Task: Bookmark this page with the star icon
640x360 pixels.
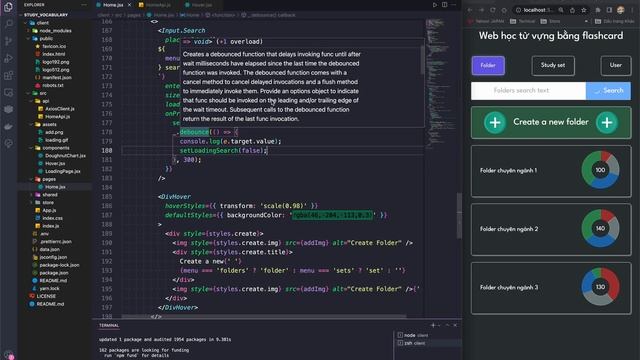Action: tap(584, 10)
